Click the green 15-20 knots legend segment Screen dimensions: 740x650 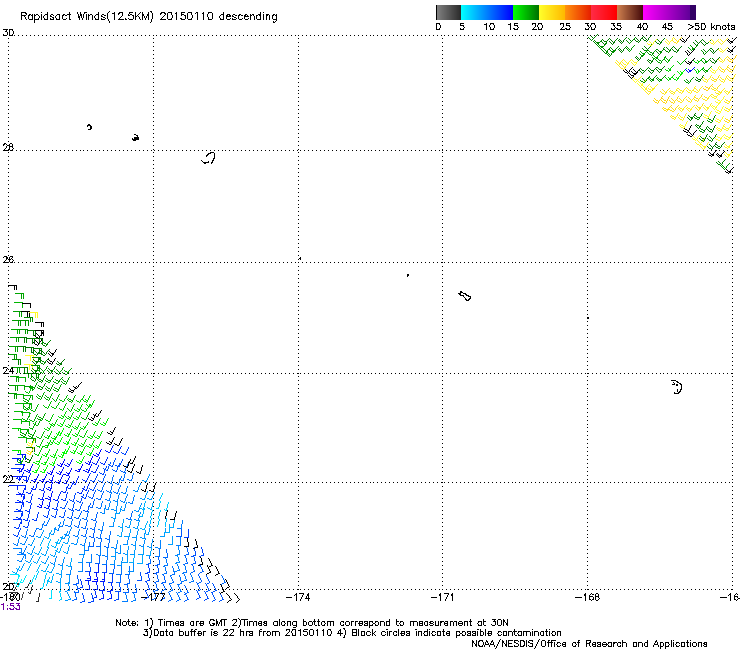(526, 12)
